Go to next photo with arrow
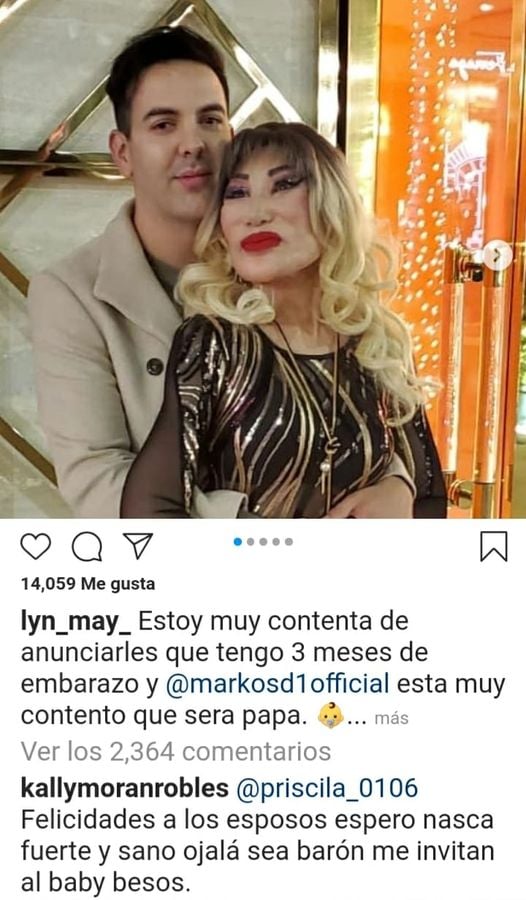The width and height of the screenshot is (526, 900). click(497, 257)
